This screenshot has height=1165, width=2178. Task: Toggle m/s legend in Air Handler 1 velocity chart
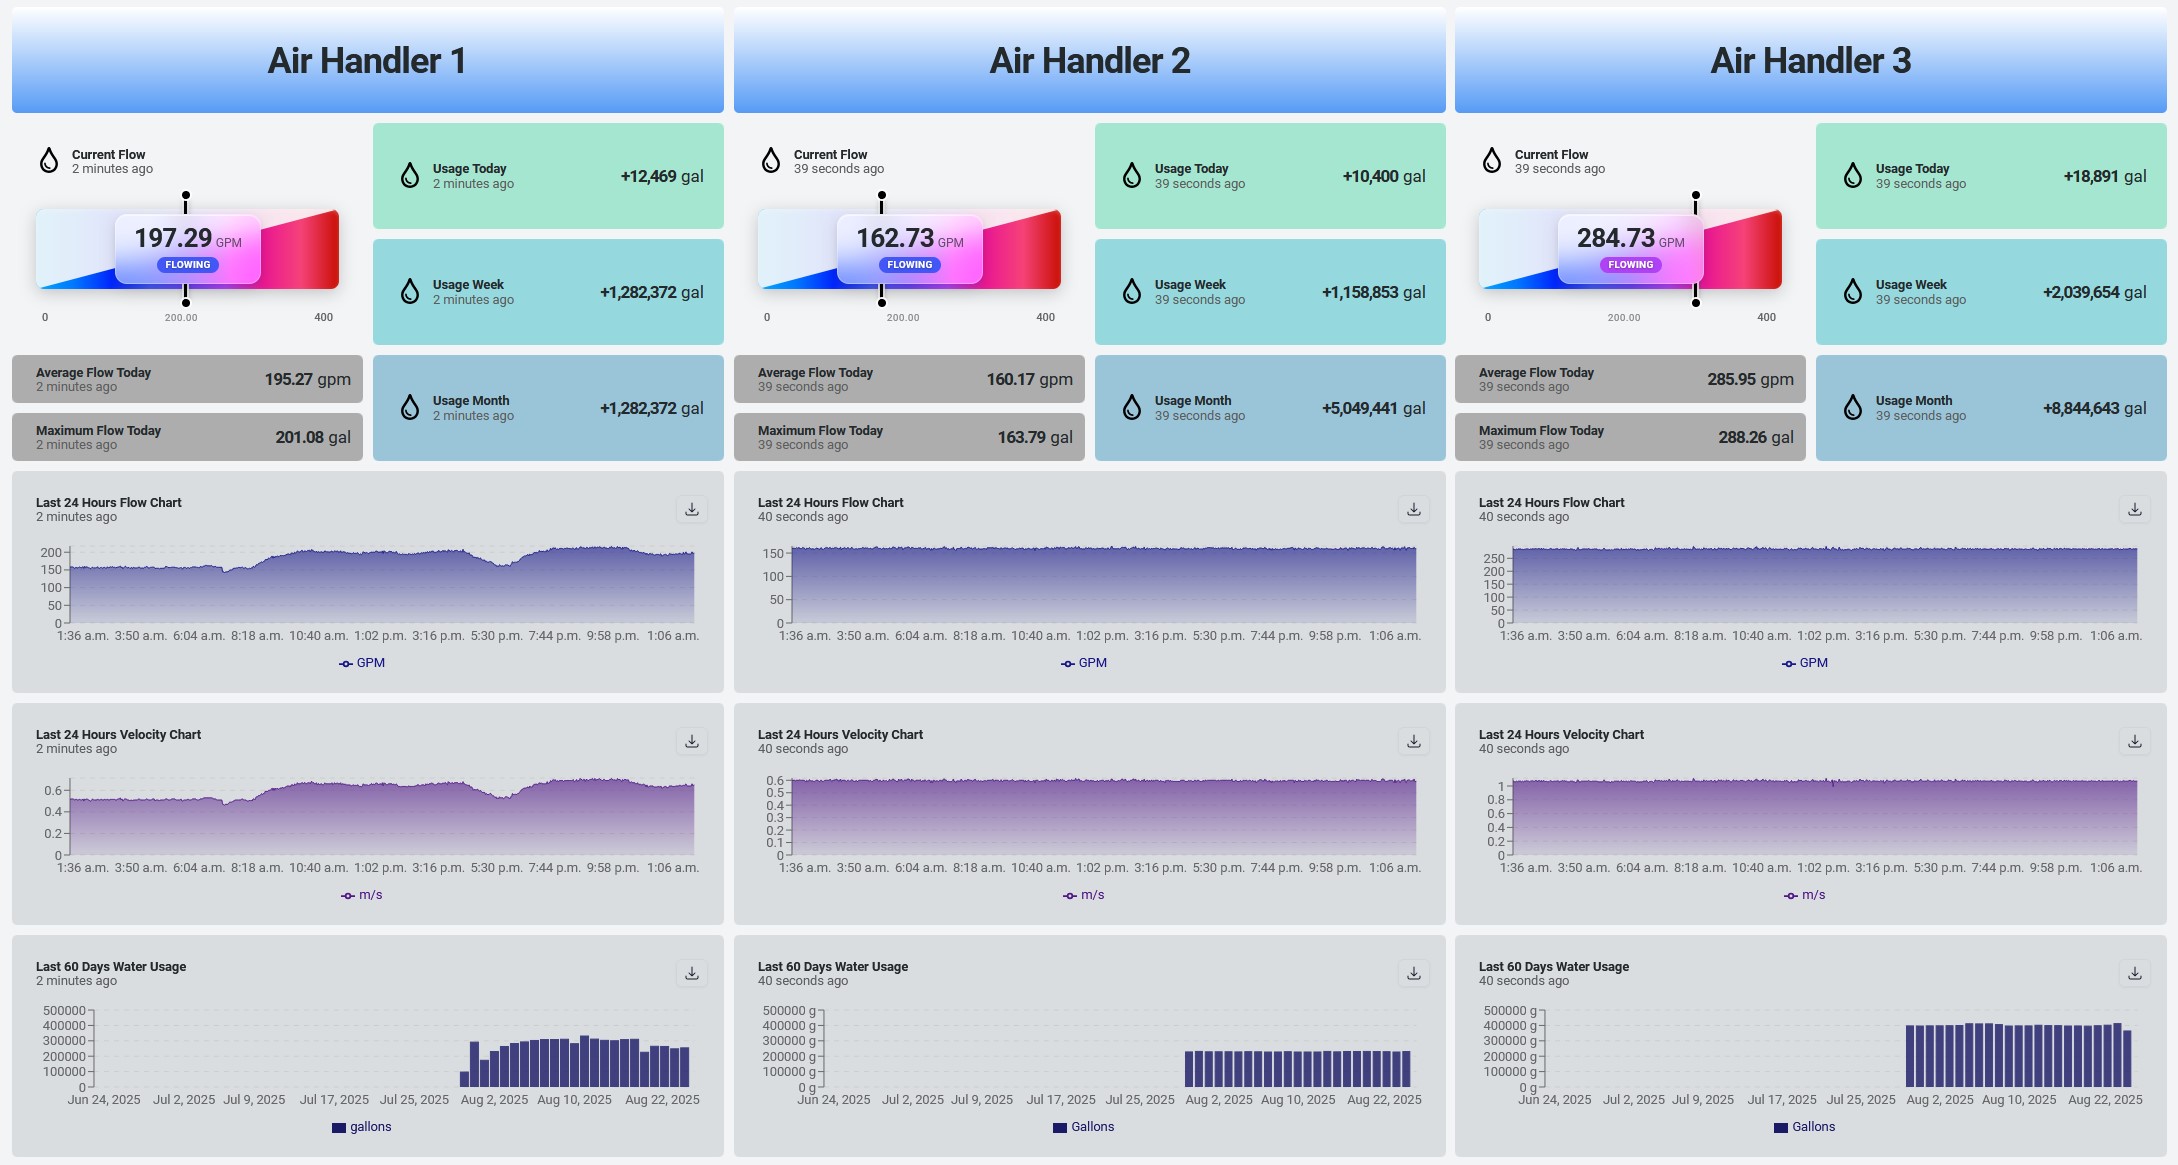(362, 895)
